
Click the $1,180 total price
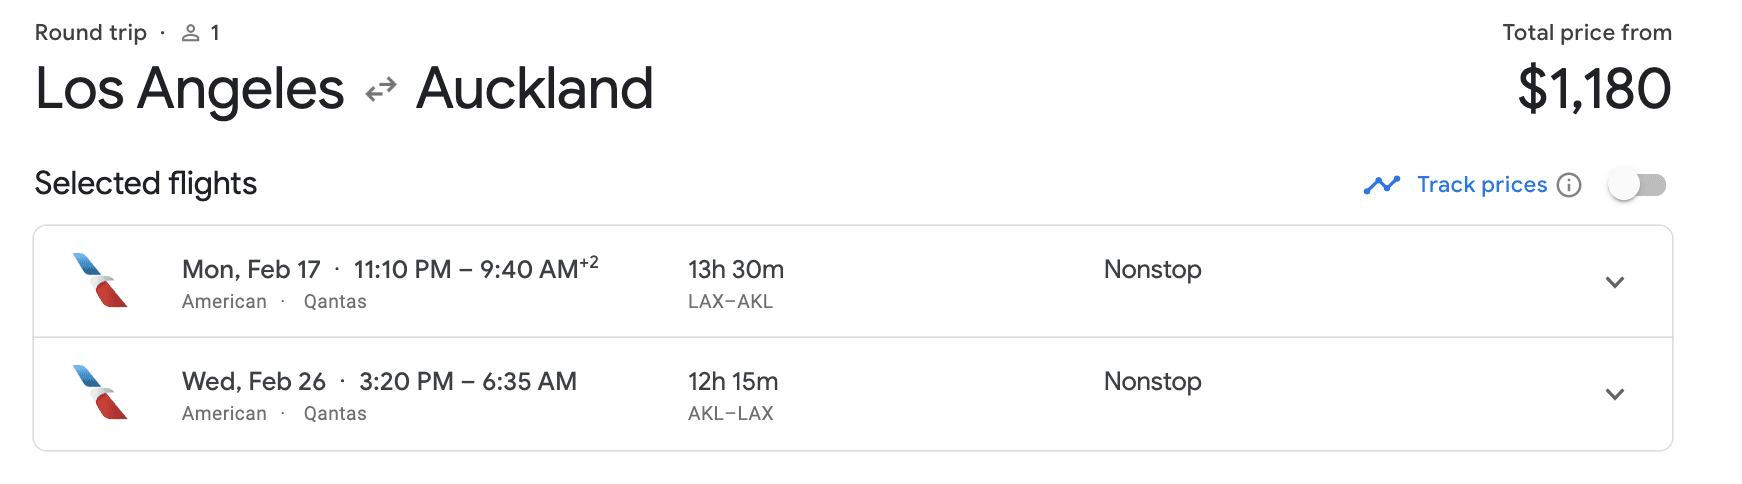[1594, 89]
